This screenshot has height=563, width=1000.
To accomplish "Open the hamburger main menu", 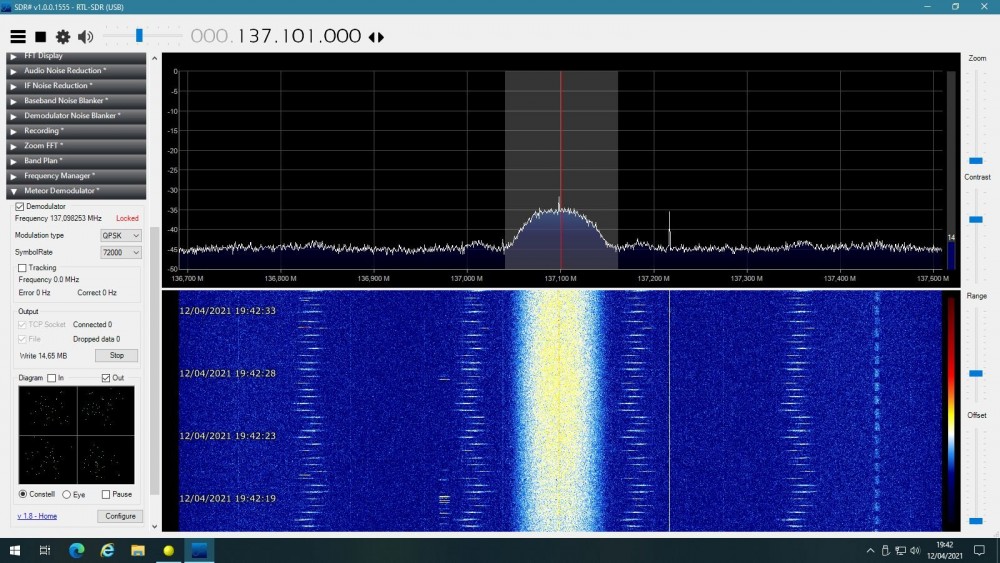I will [x=18, y=37].
